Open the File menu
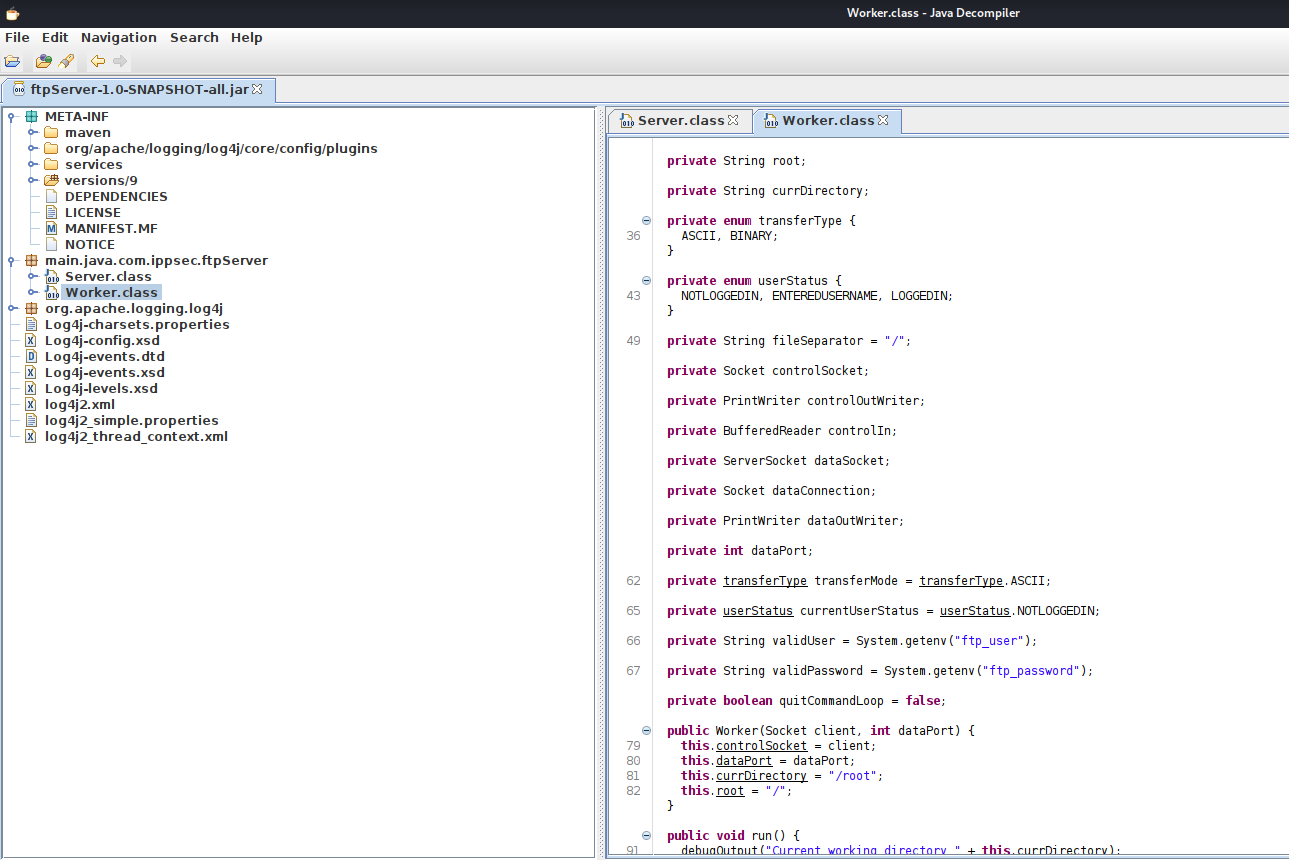This screenshot has width=1289, height=860. 17,37
